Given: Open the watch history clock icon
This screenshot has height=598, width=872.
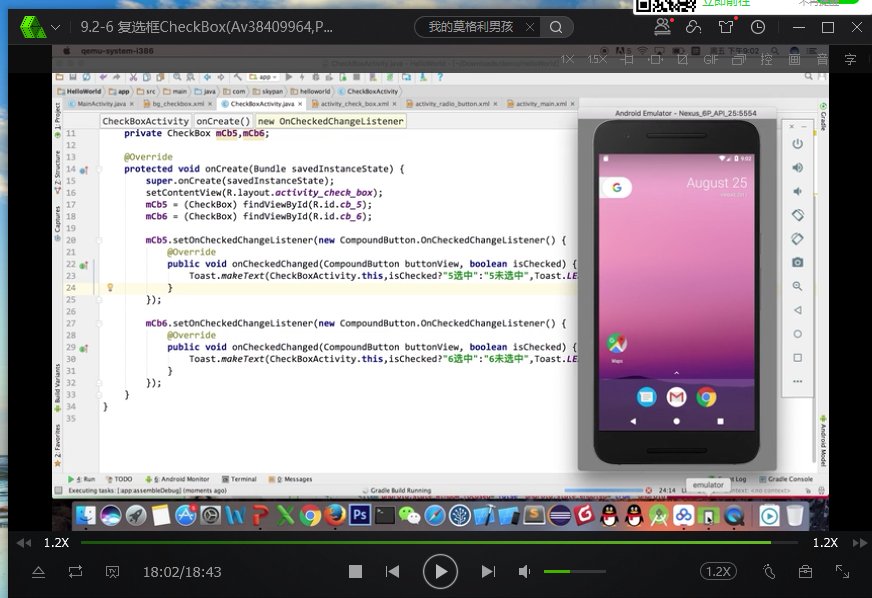Looking at the screenshot, I should click(x=758, y=27).
